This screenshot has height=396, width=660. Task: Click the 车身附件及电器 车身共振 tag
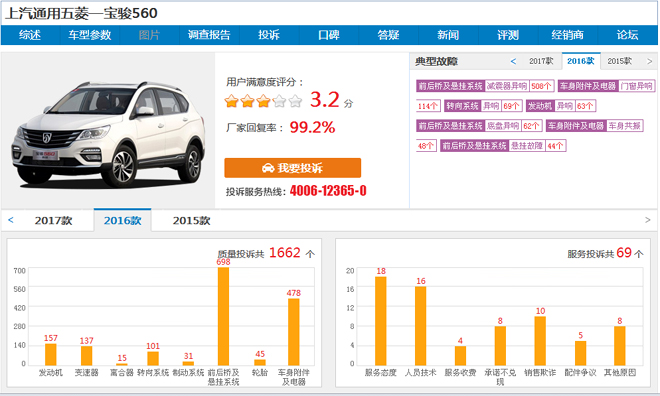click(x=594, y=126)
